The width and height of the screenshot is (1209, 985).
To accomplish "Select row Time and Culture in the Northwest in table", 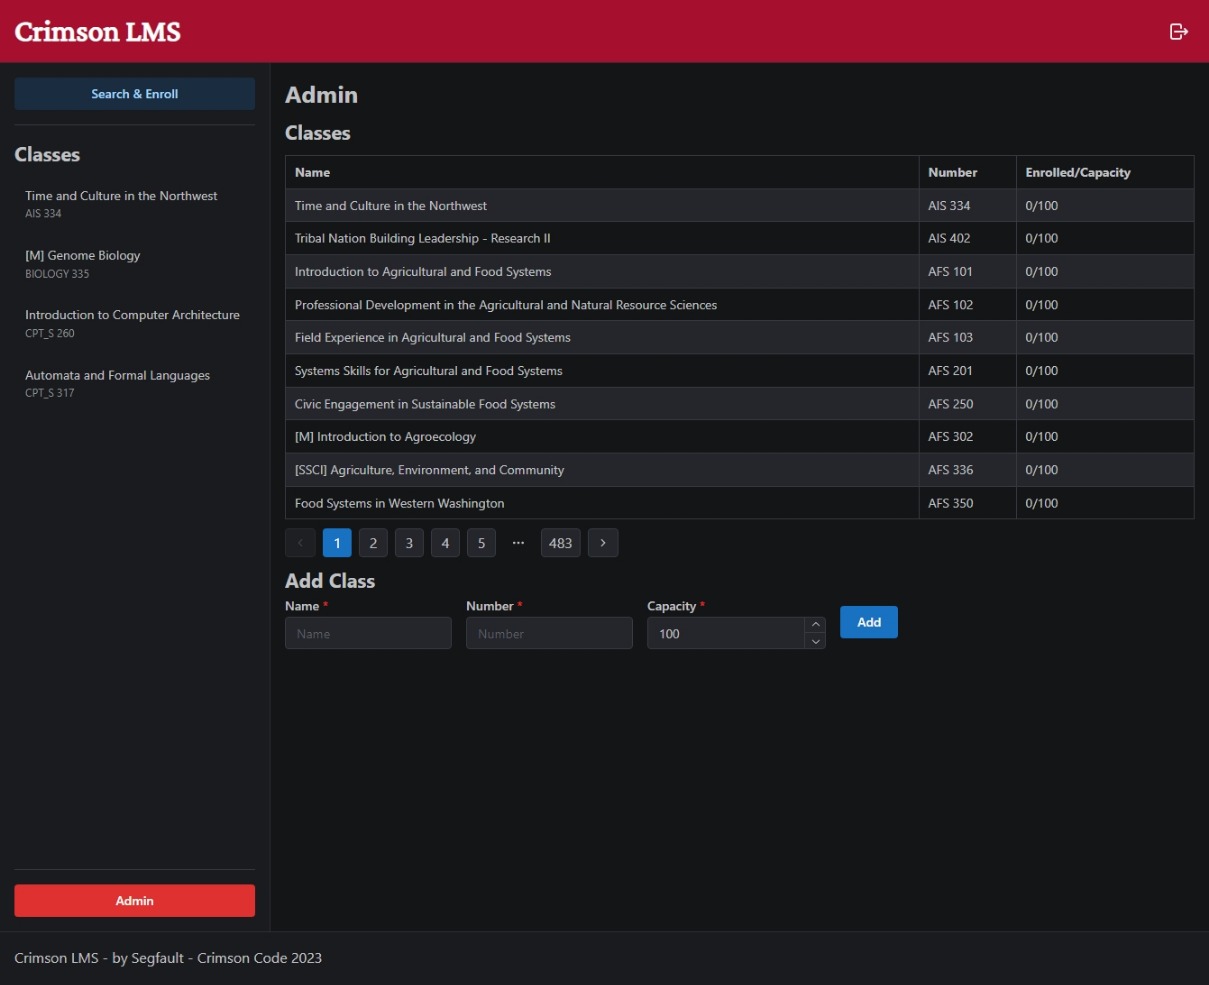I will point(740,206).
